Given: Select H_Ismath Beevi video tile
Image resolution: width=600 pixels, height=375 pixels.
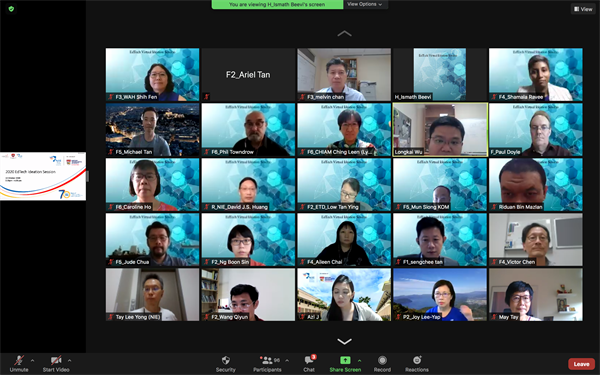Looking at the screenshot, I should [440, 75].
